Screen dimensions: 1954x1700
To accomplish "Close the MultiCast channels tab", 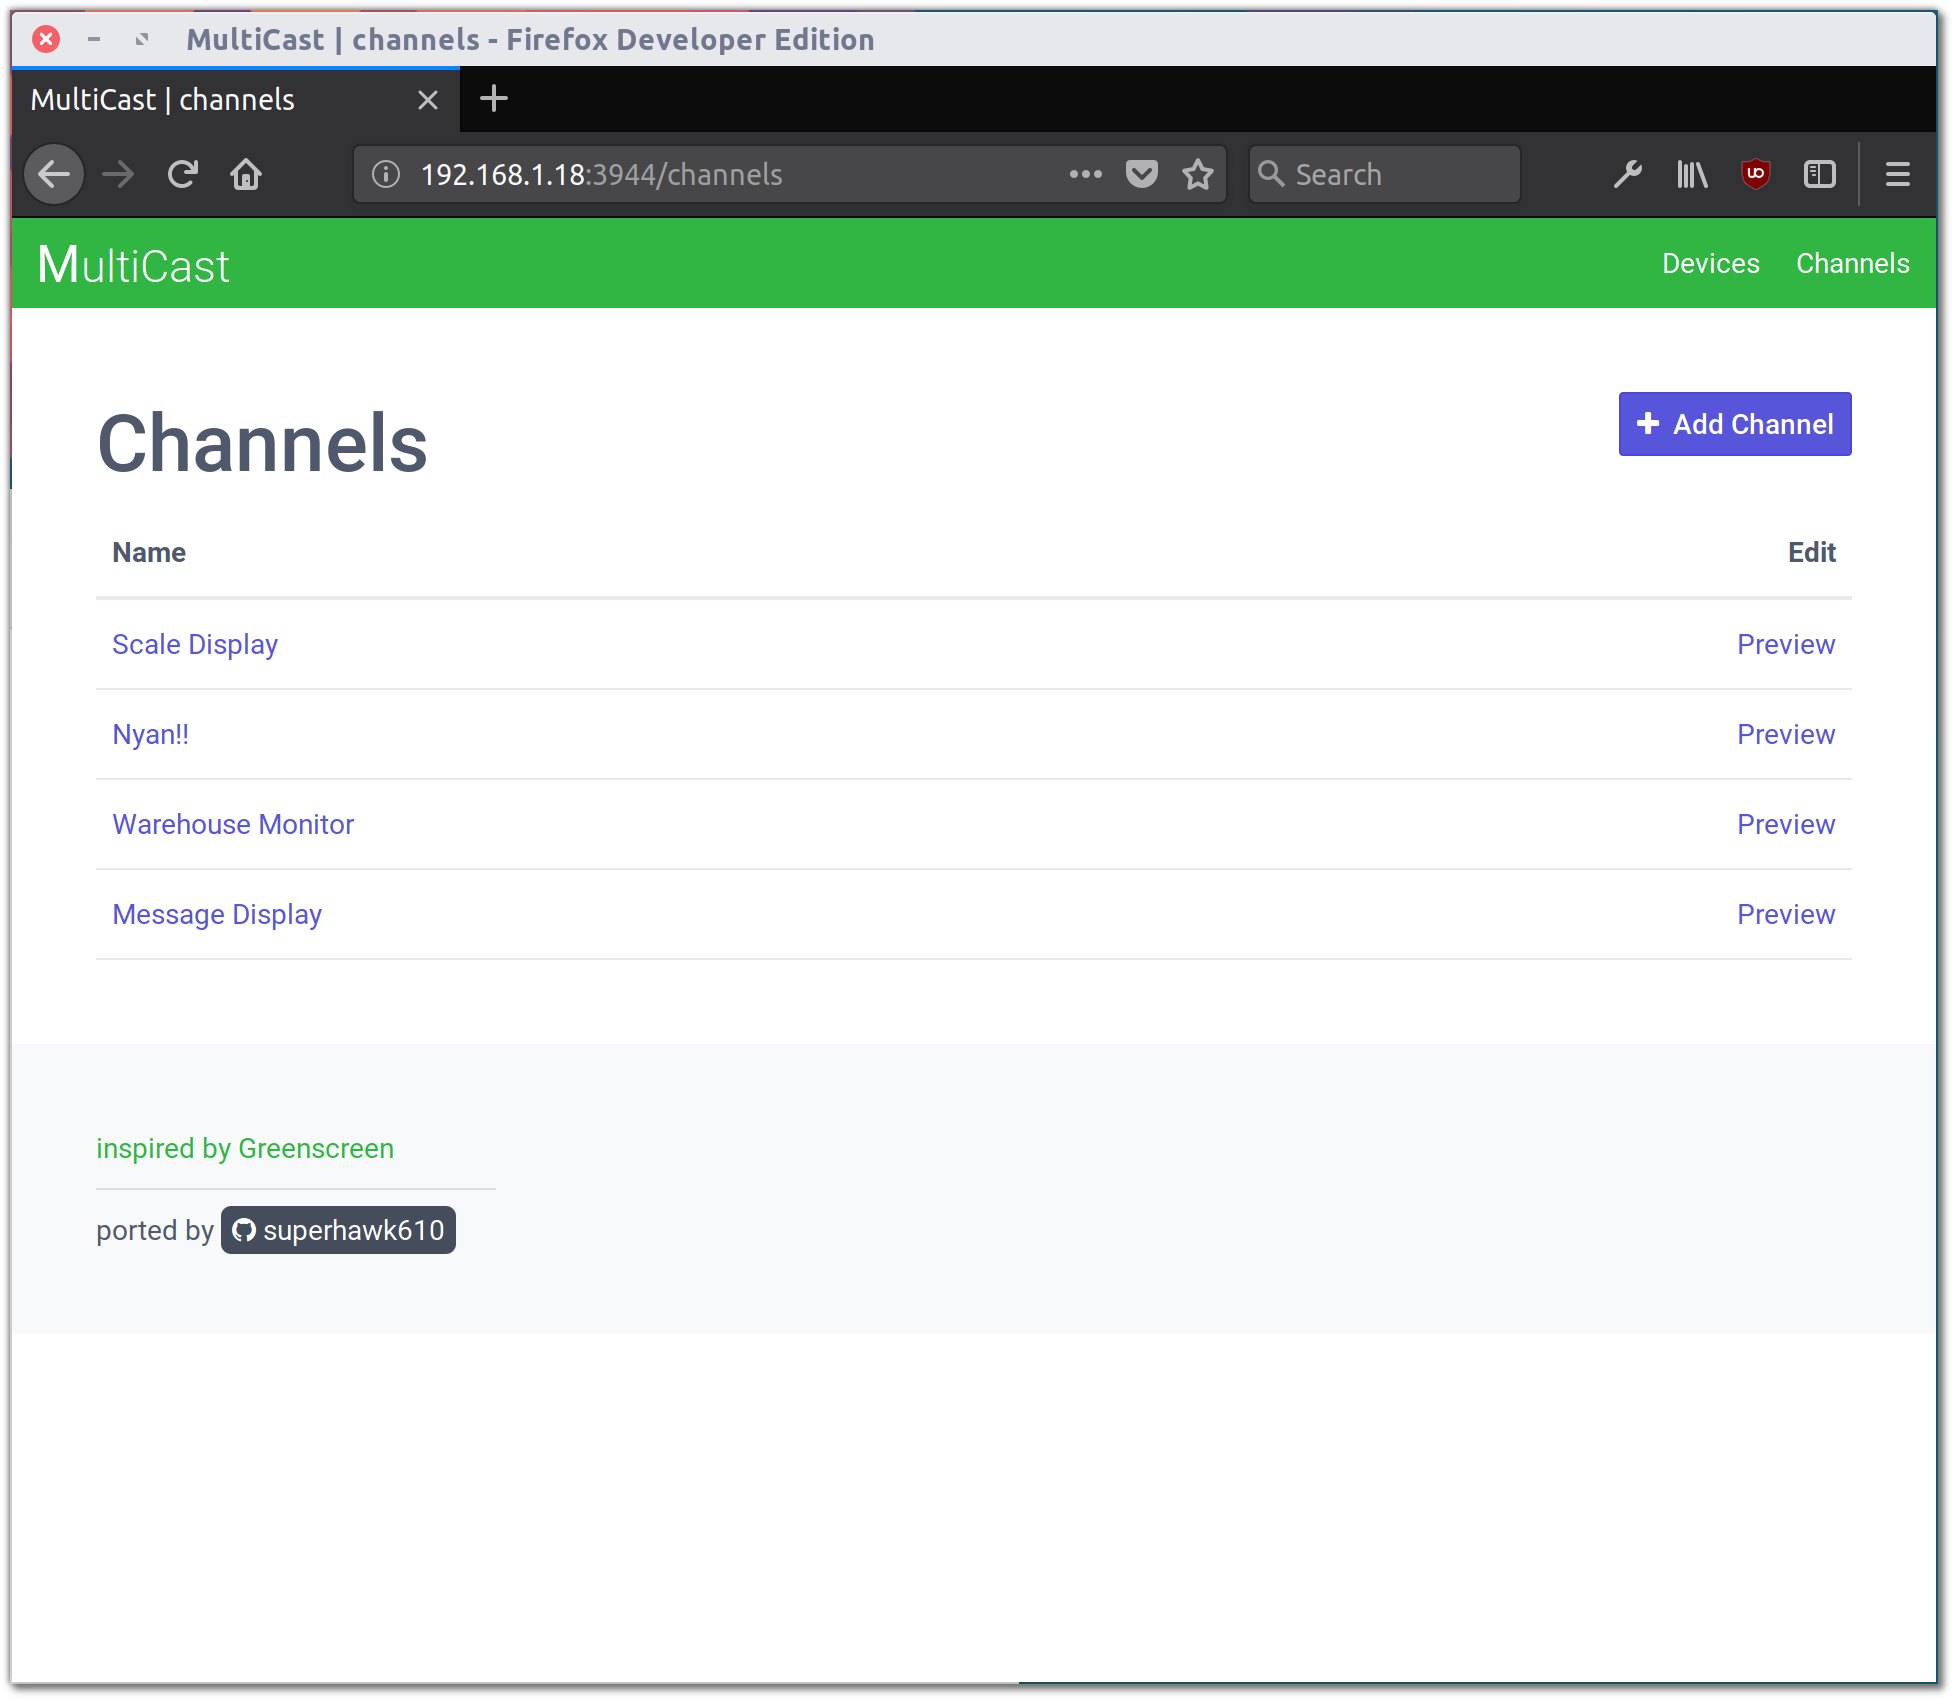I will pos(428,100).
